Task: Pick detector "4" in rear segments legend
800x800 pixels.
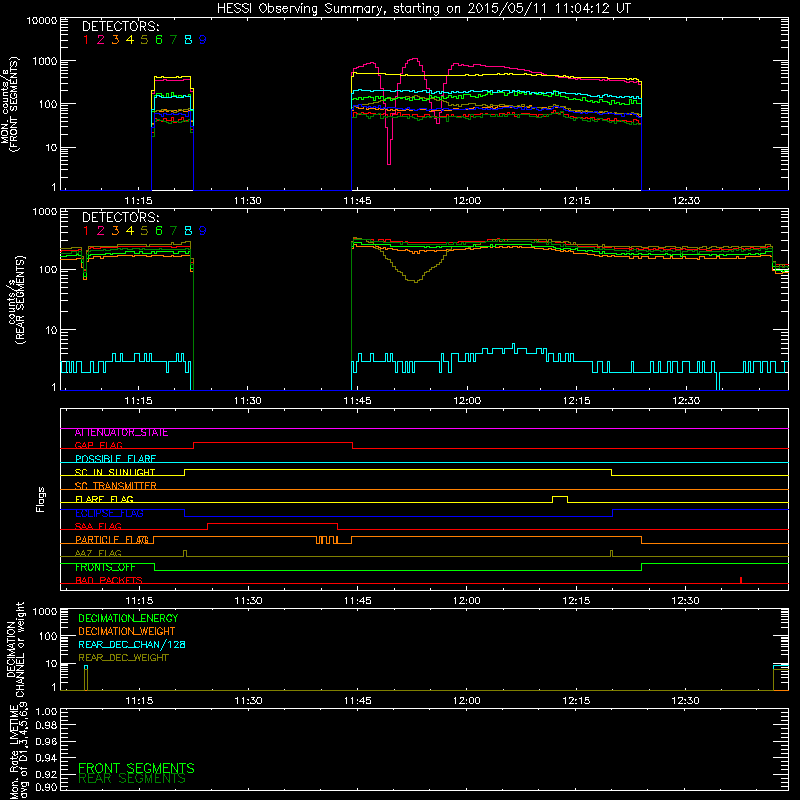Action: click(130, 231)
